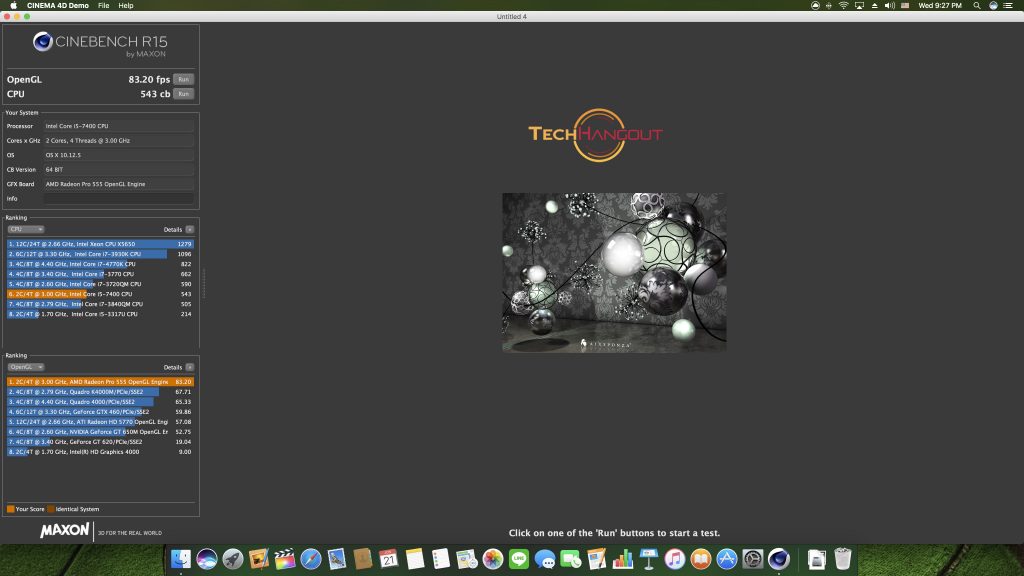Open the volume control in menu bar
1024x576 pixels.
click(889, 5)
